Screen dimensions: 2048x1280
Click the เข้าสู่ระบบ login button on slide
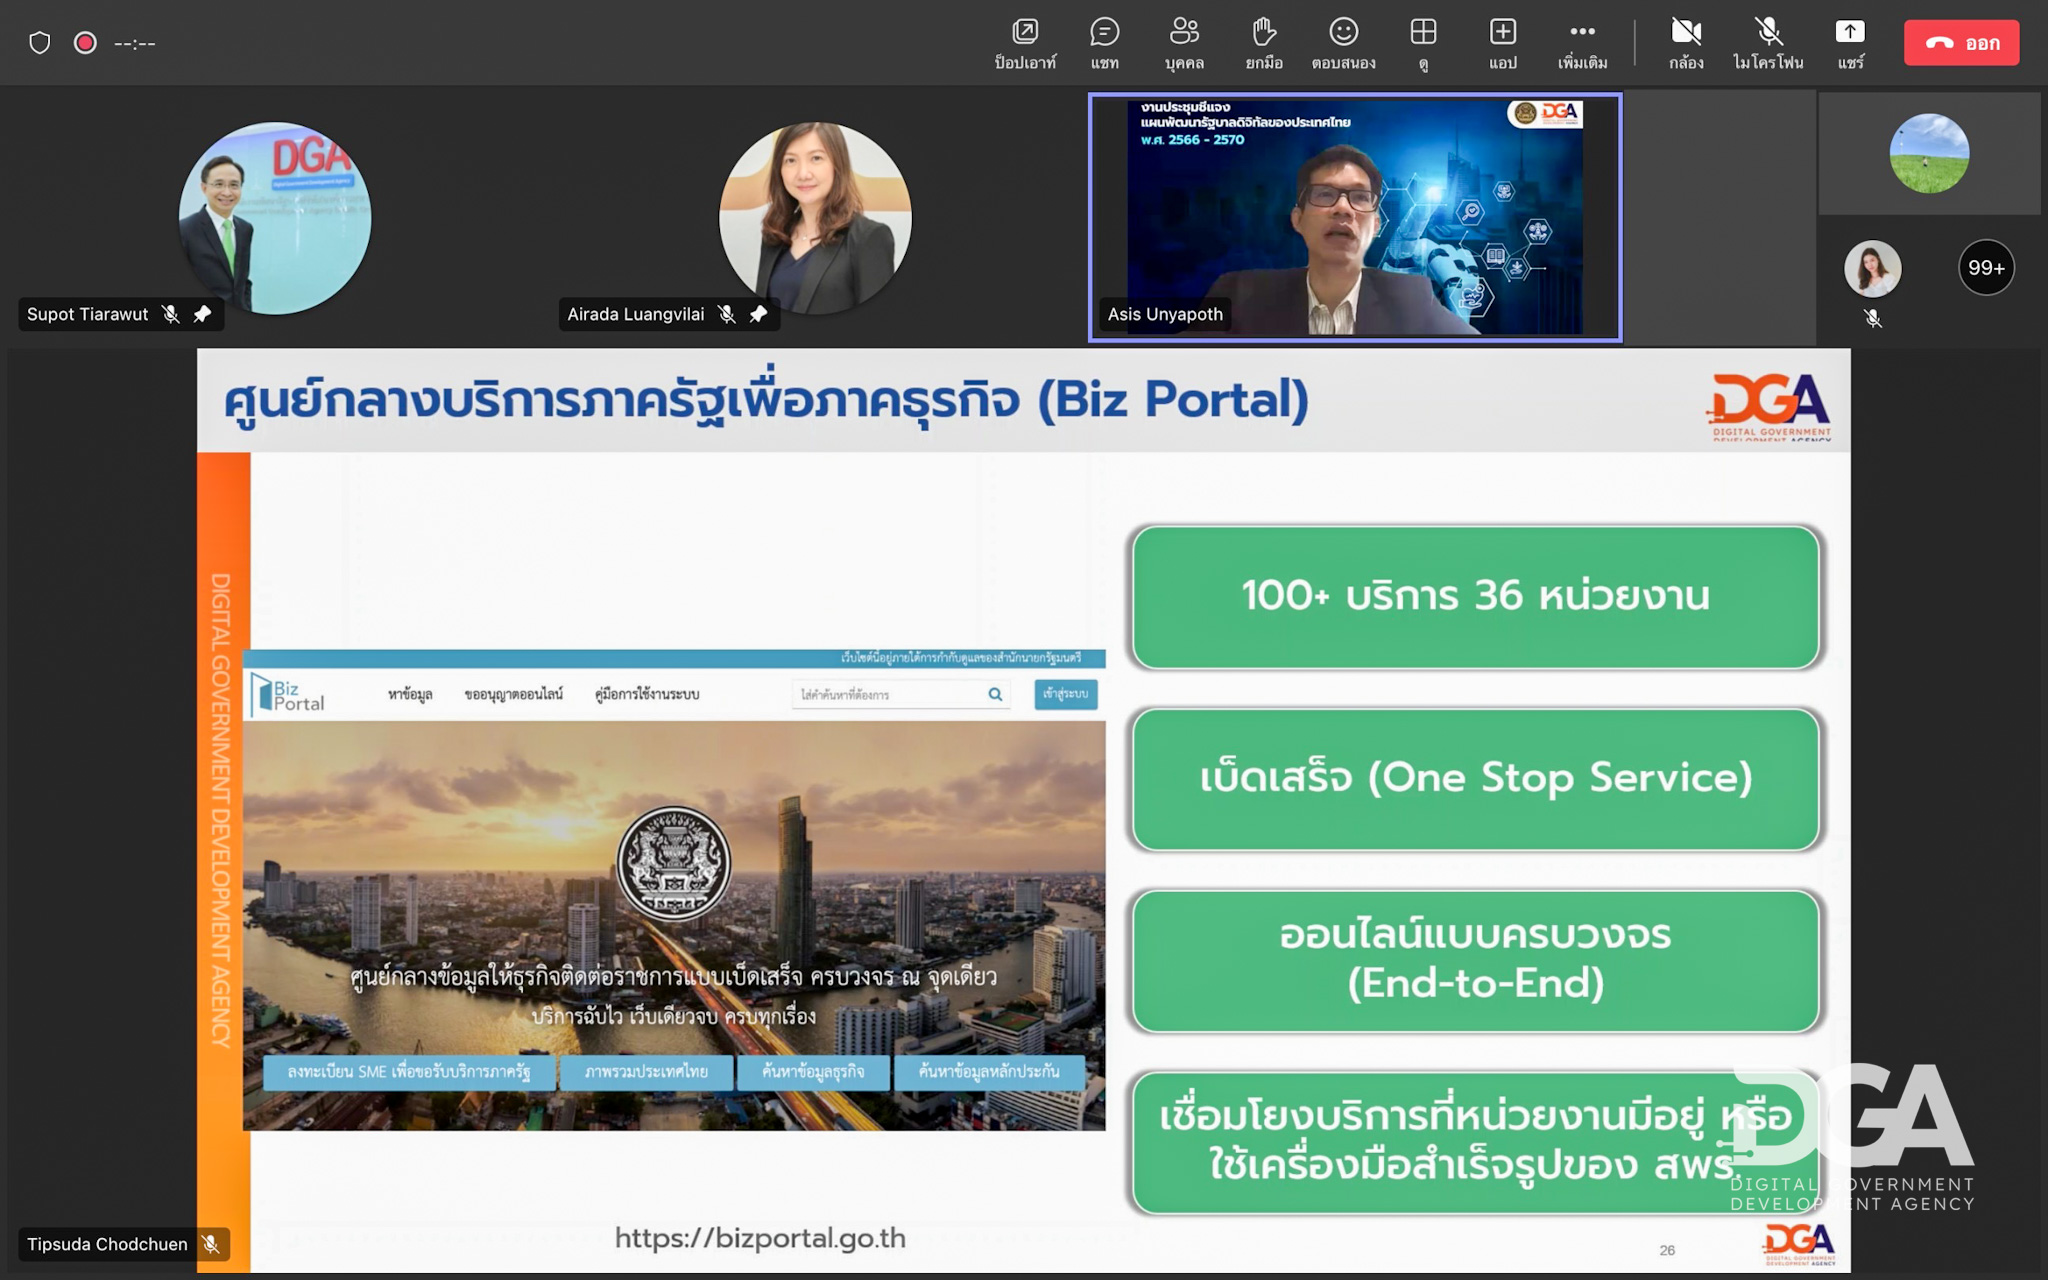pos(1066,694)
